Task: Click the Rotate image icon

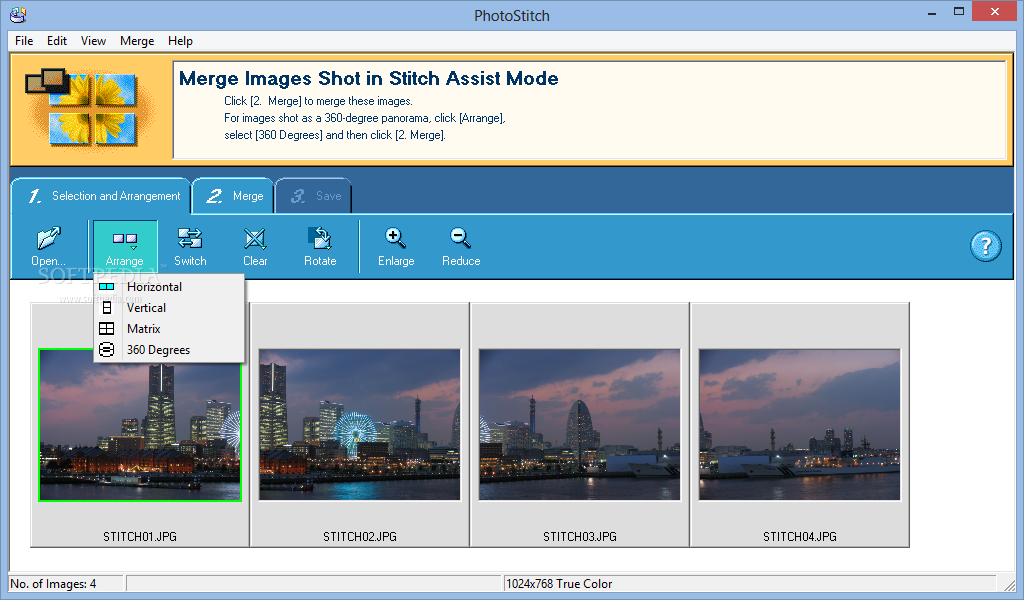Action: click(x=320, y=238)
